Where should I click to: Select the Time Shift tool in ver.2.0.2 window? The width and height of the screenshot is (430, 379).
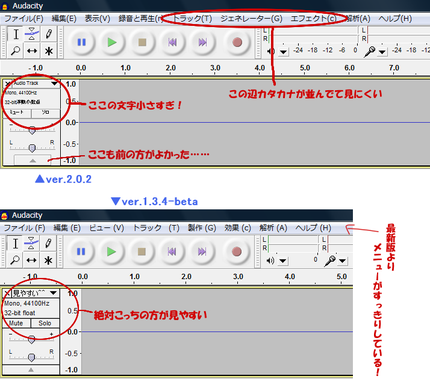(x=32, y=51)
